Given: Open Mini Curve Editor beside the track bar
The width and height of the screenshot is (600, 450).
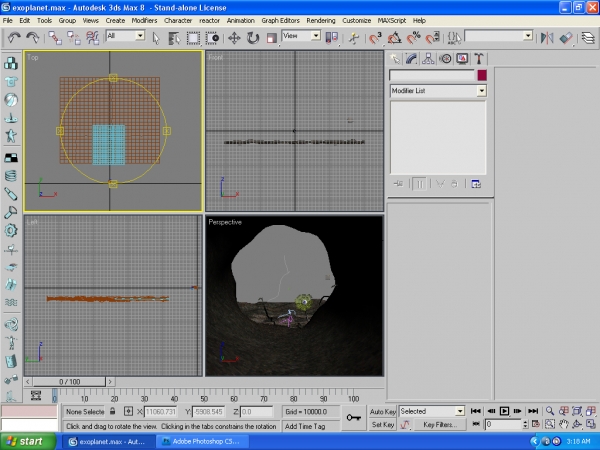Looking at the screenshot, I should (36, 395).
